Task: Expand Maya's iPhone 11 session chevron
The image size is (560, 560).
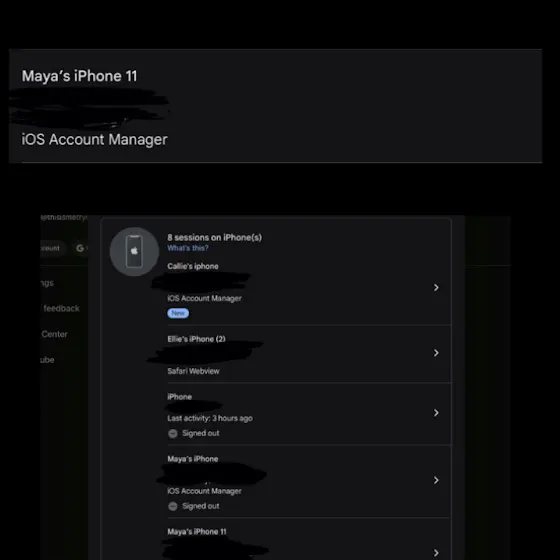Action: 436,553
